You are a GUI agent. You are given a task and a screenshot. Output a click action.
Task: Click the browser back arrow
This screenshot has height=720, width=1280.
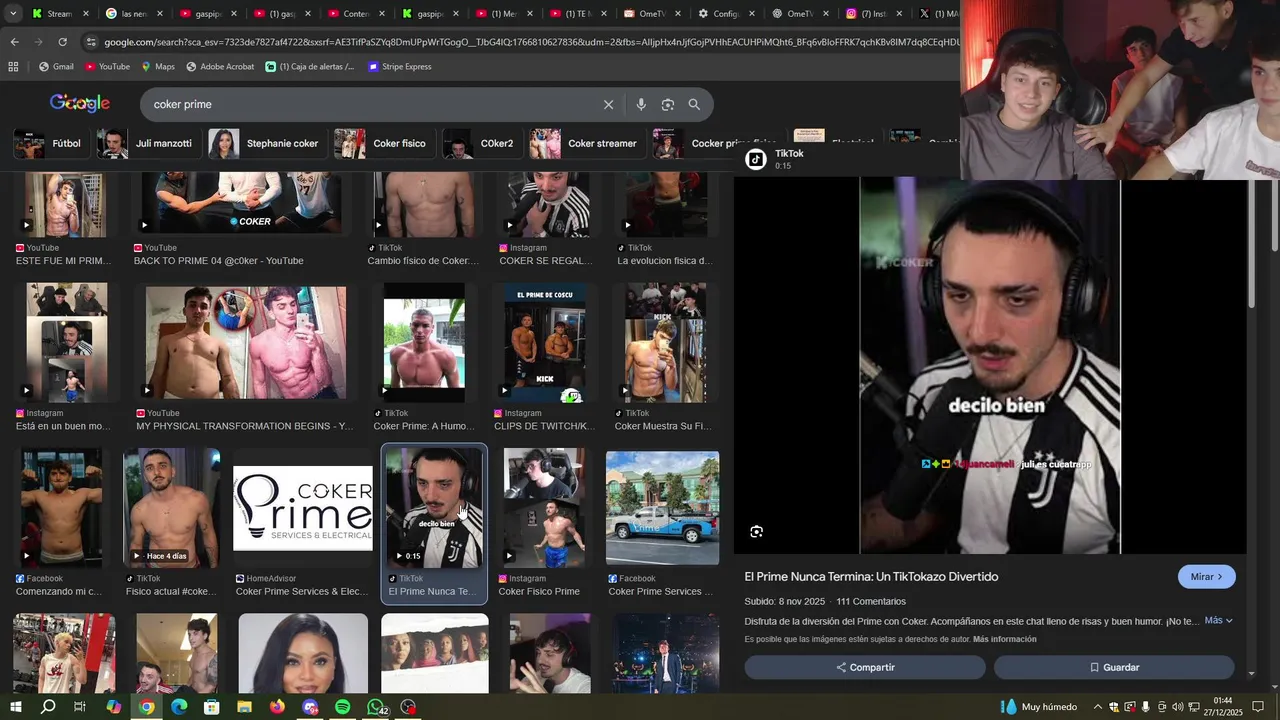pyautogui.click(x=14, y=42)
